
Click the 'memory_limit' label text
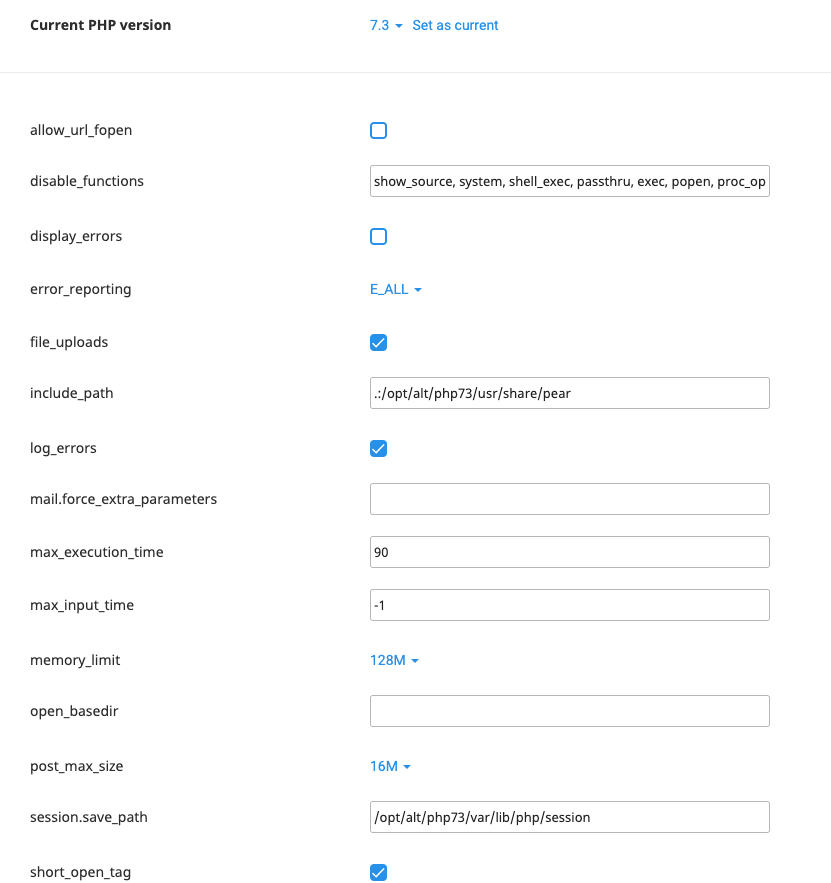(x=75, y=660)
